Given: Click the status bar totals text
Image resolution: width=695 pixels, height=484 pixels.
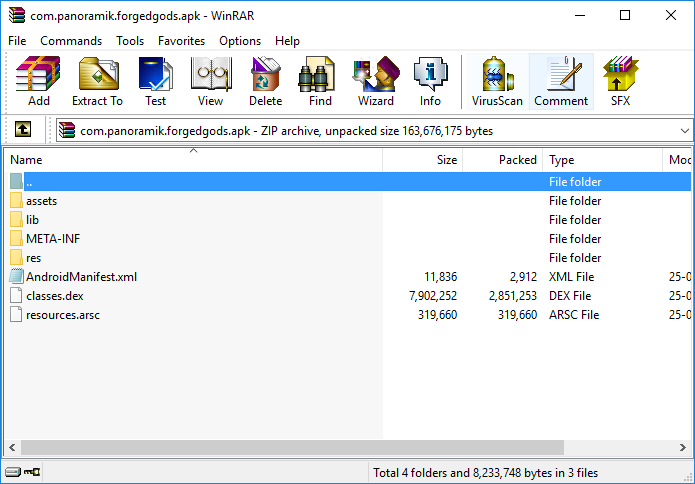Looking at the screenshot, I should 485,473.
